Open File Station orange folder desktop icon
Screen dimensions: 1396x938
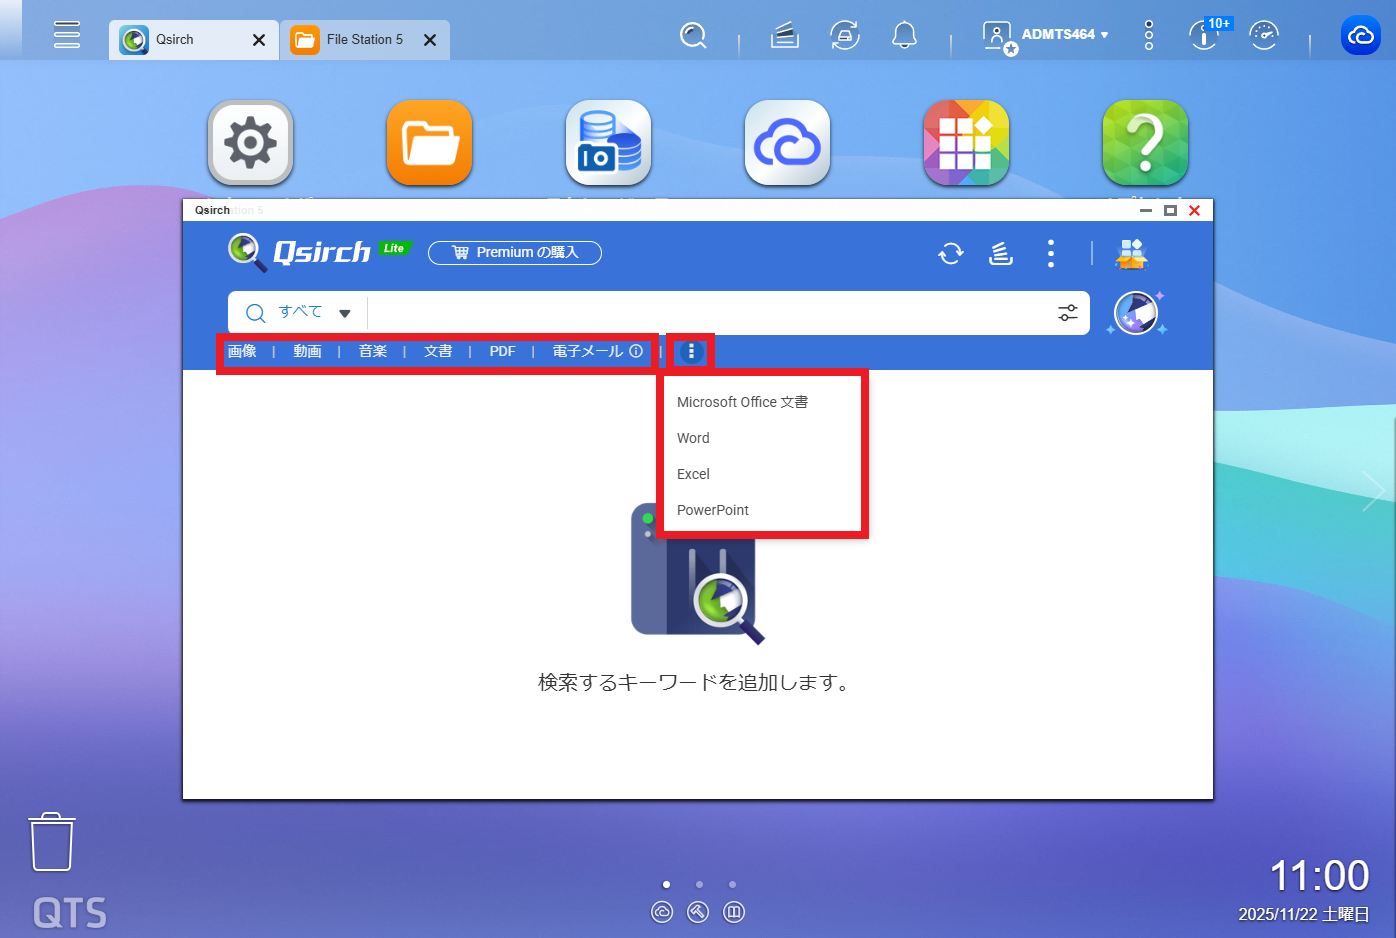pos(429,143)
